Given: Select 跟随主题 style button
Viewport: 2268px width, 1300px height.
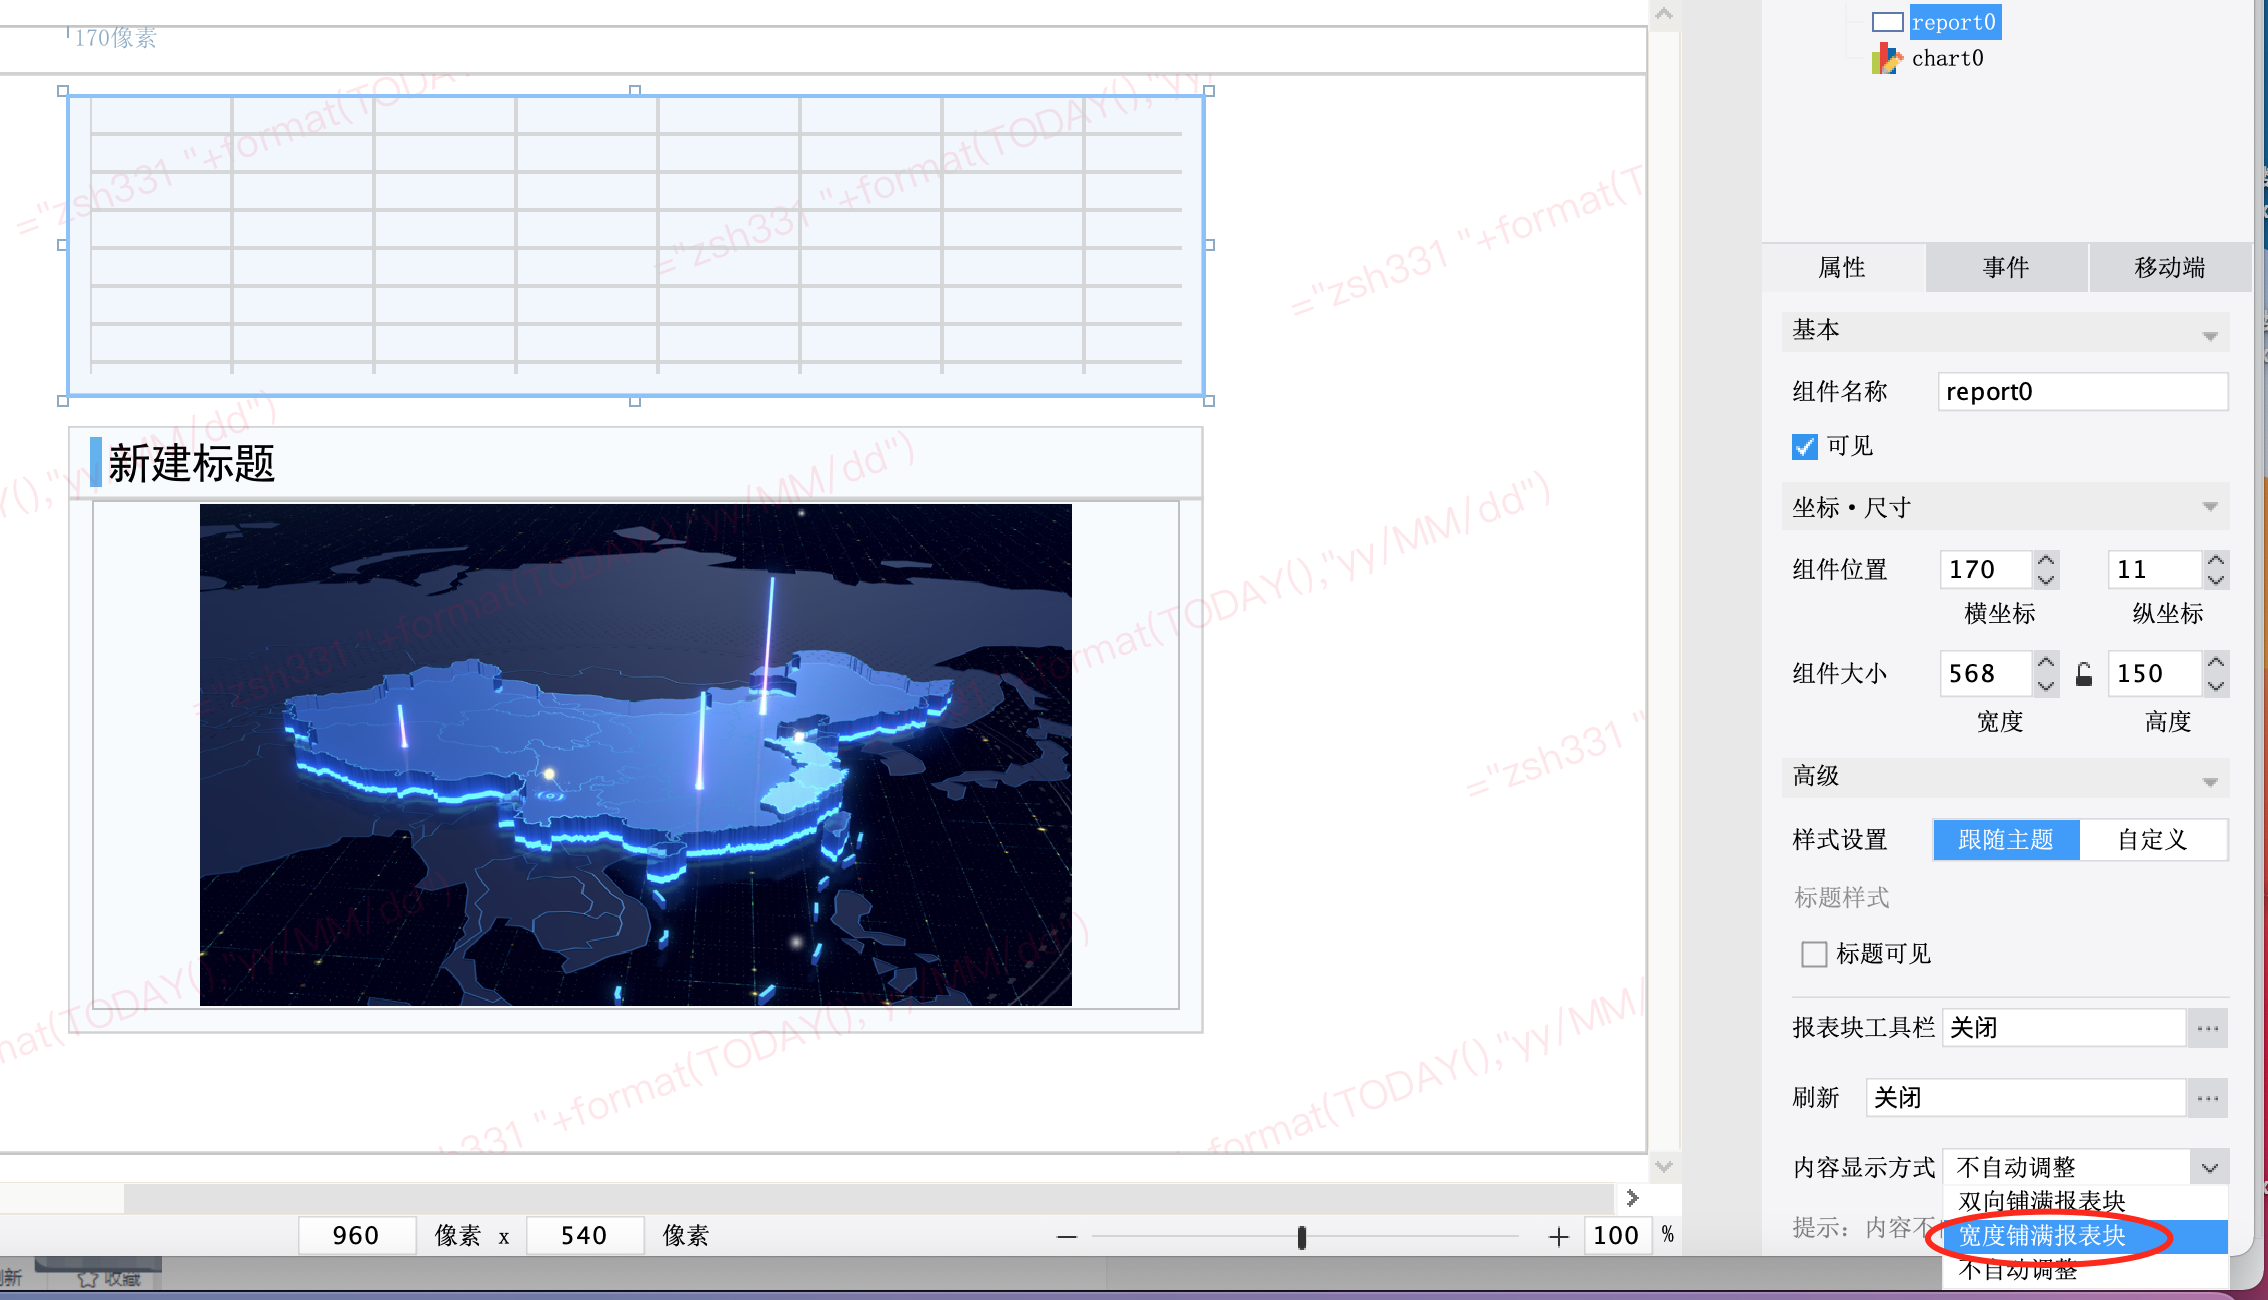Looking at the screenshot, I should point(2006,840).
